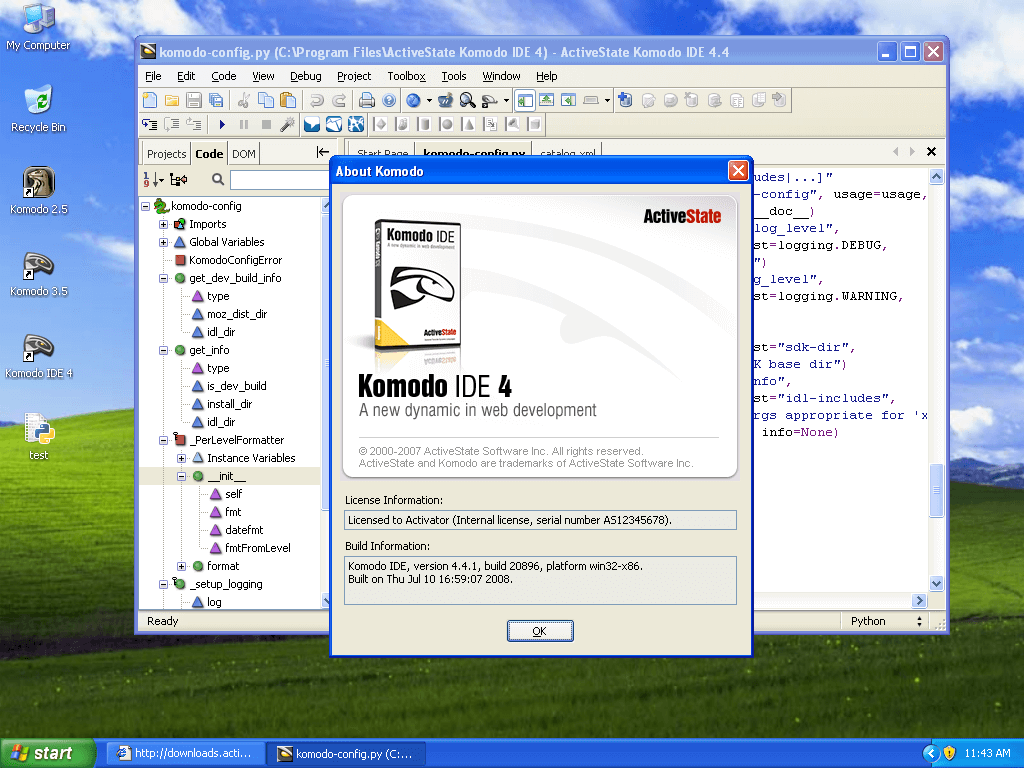This screenshot has width=1024, height=768.
Task: Click the Recycle Bin desktop icon
Action: click(x=39, y=109)
